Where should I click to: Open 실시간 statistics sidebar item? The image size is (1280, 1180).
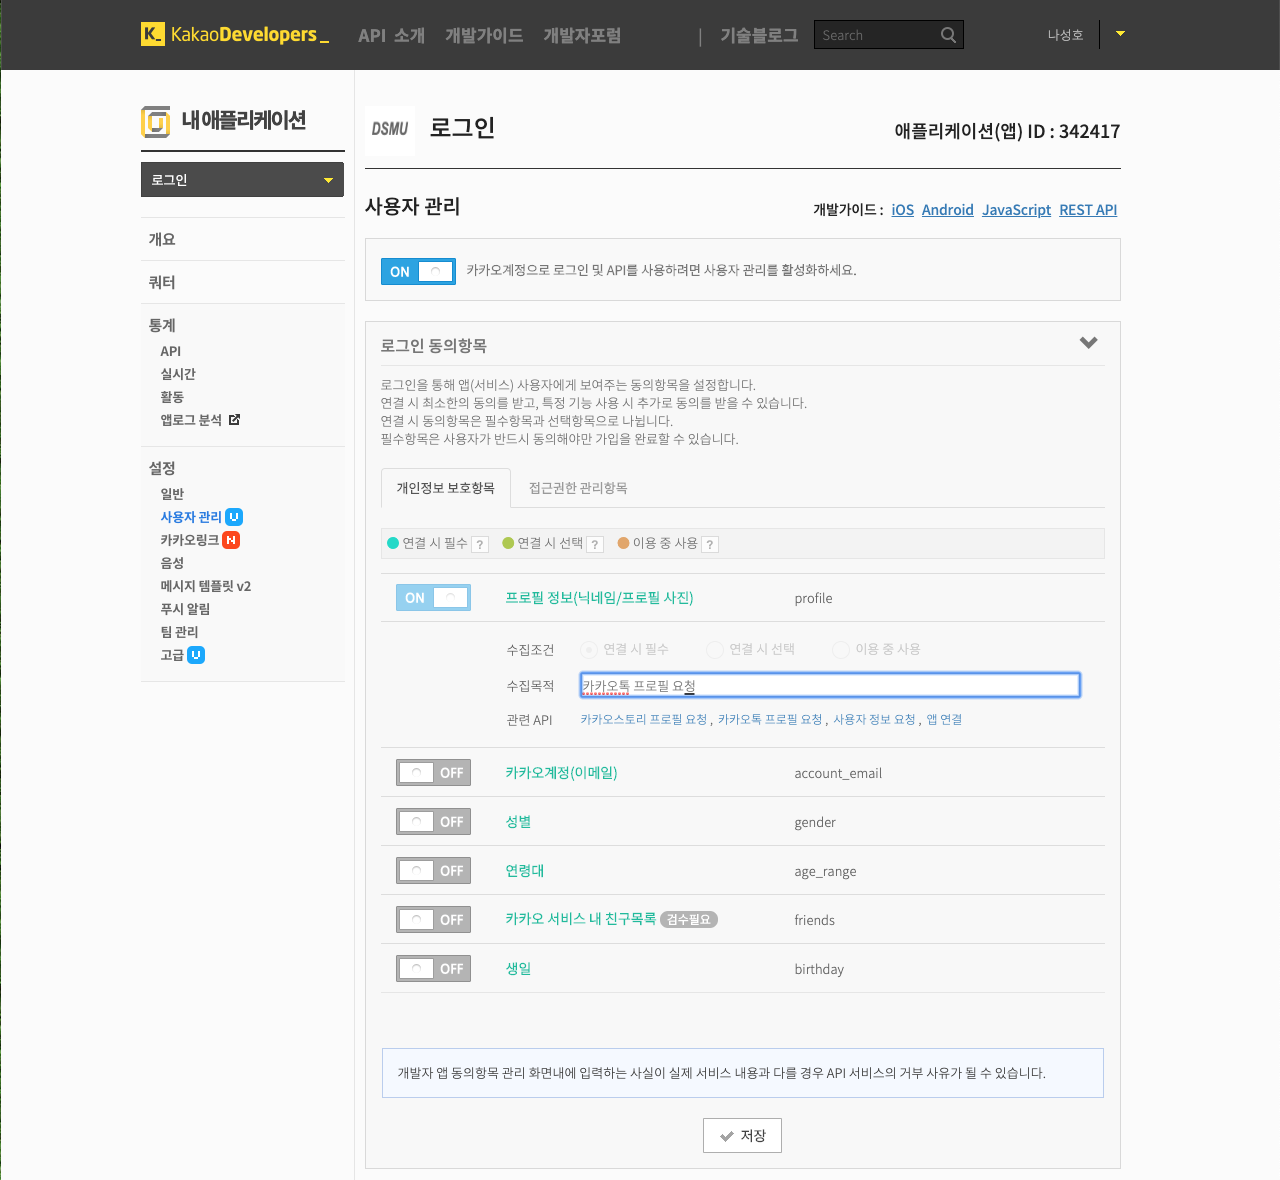coord(178,374)
